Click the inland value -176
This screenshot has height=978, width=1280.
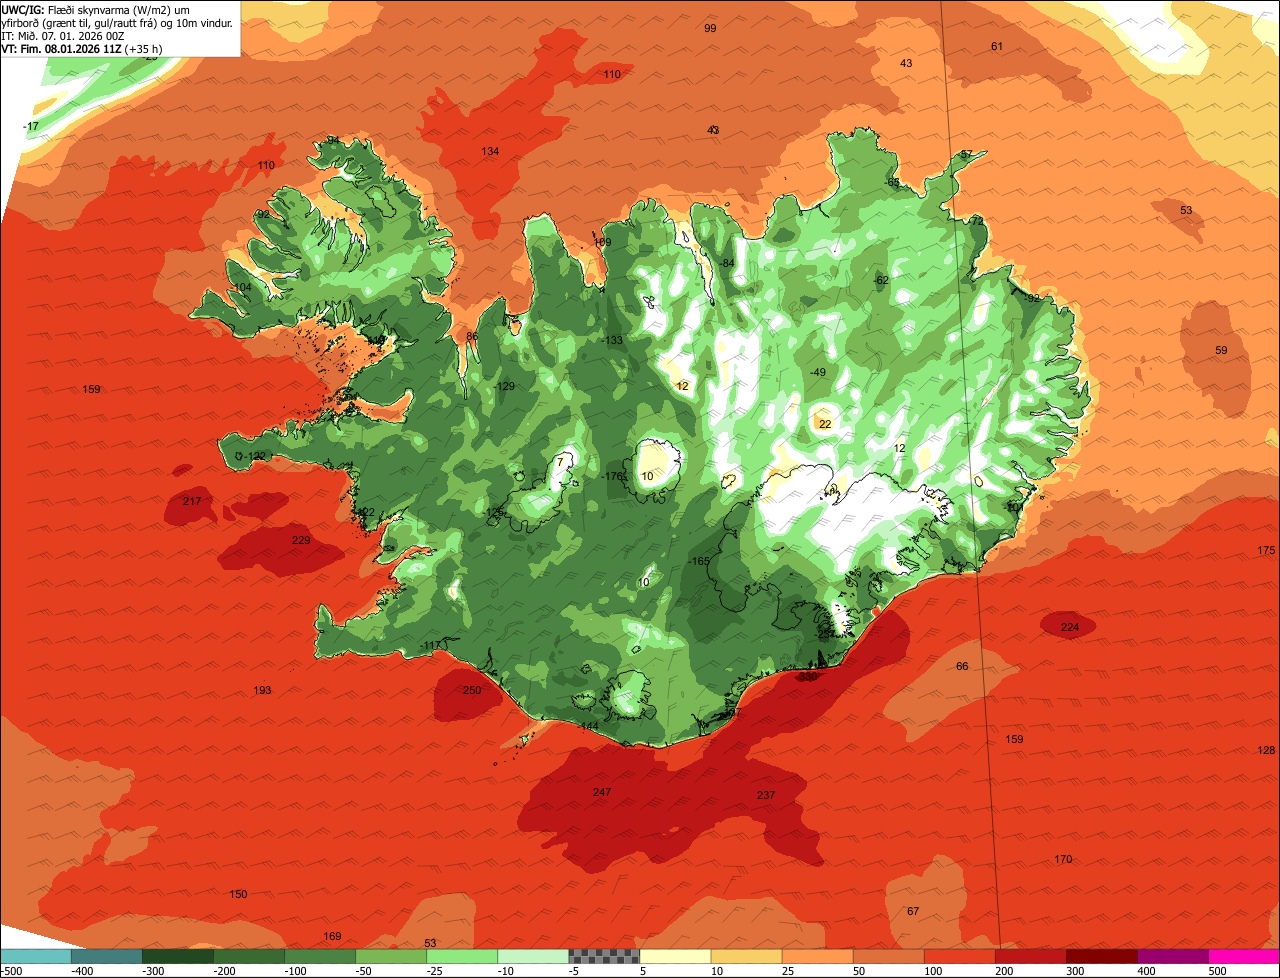(x=614, y=476)
